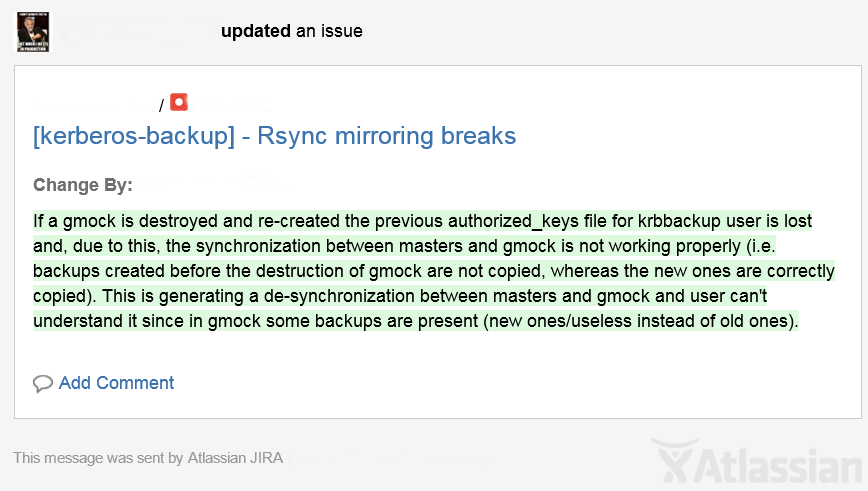Viewport: 868px width, 491px height.
Task: Open the kerberos-backup Rsync mirroring issue link
Action: click(x=274, y=135)
